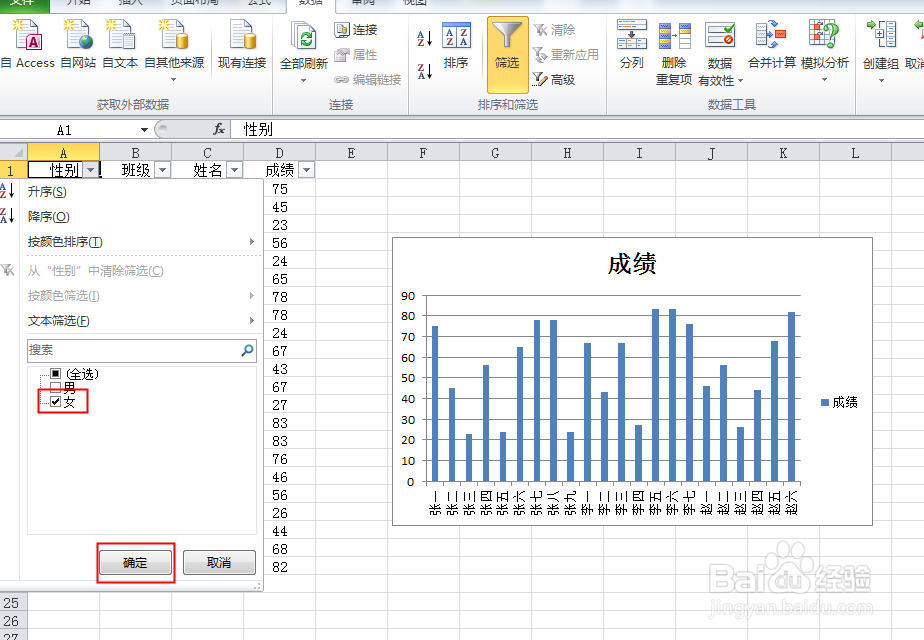Image resolution: width=924 pixels, height=640 pixels.
Task: Sort descending Z to A ribbon icon
Action: [424, 71]
